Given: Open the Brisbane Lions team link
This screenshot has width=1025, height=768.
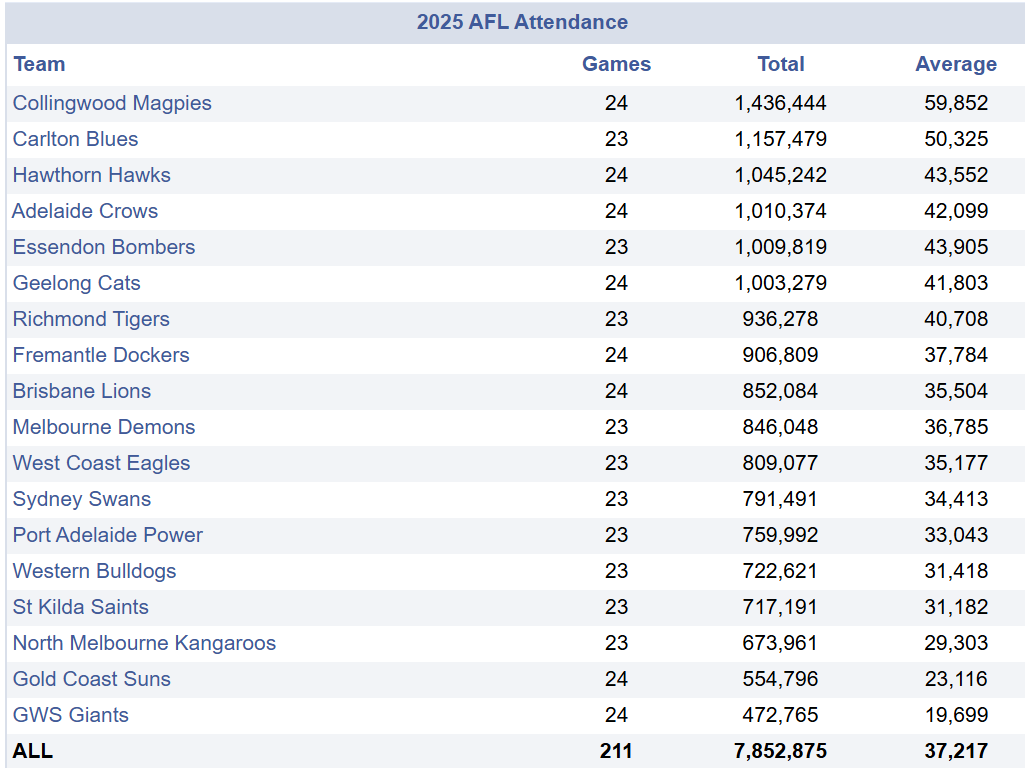Looking at the screenshot, I should point(82,391).
